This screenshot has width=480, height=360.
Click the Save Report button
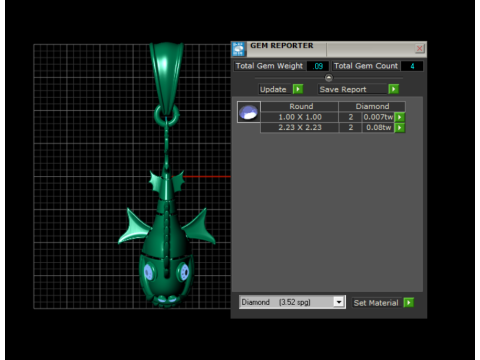tap(353, 89)
